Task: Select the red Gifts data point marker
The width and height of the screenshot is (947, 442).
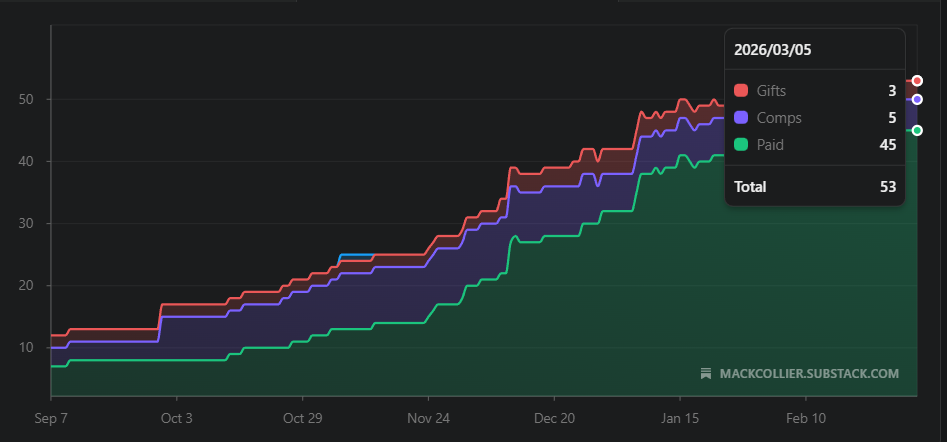Action: pyautogui.click(x=917, y=81)
